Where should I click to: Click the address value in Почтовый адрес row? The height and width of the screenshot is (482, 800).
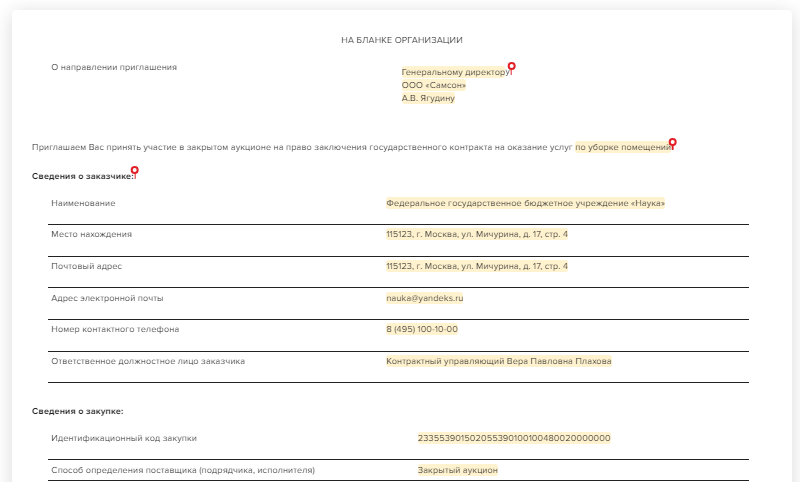pos(476,267)
